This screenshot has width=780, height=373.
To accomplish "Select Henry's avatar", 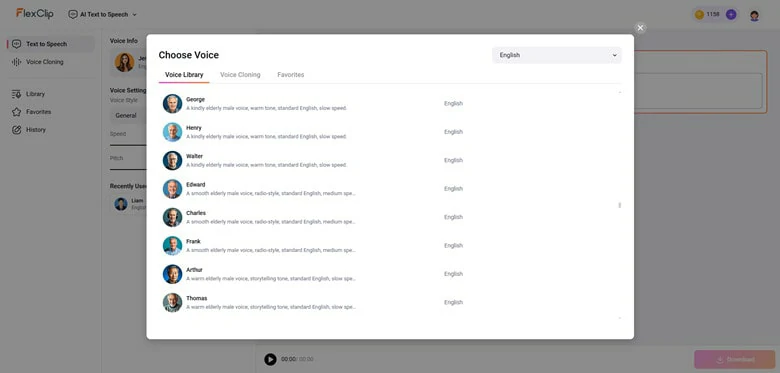I will pyautogui.click(x=173, y=132).
